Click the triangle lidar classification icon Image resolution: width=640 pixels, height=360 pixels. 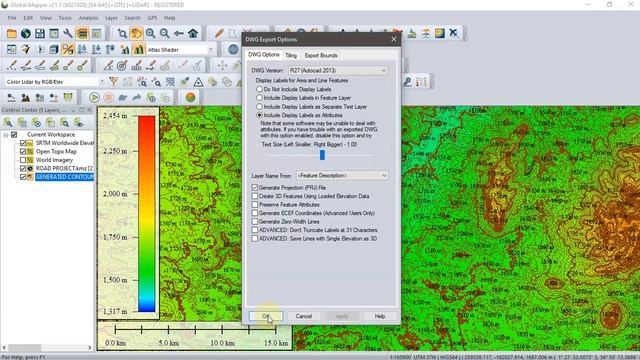(198, 82)
